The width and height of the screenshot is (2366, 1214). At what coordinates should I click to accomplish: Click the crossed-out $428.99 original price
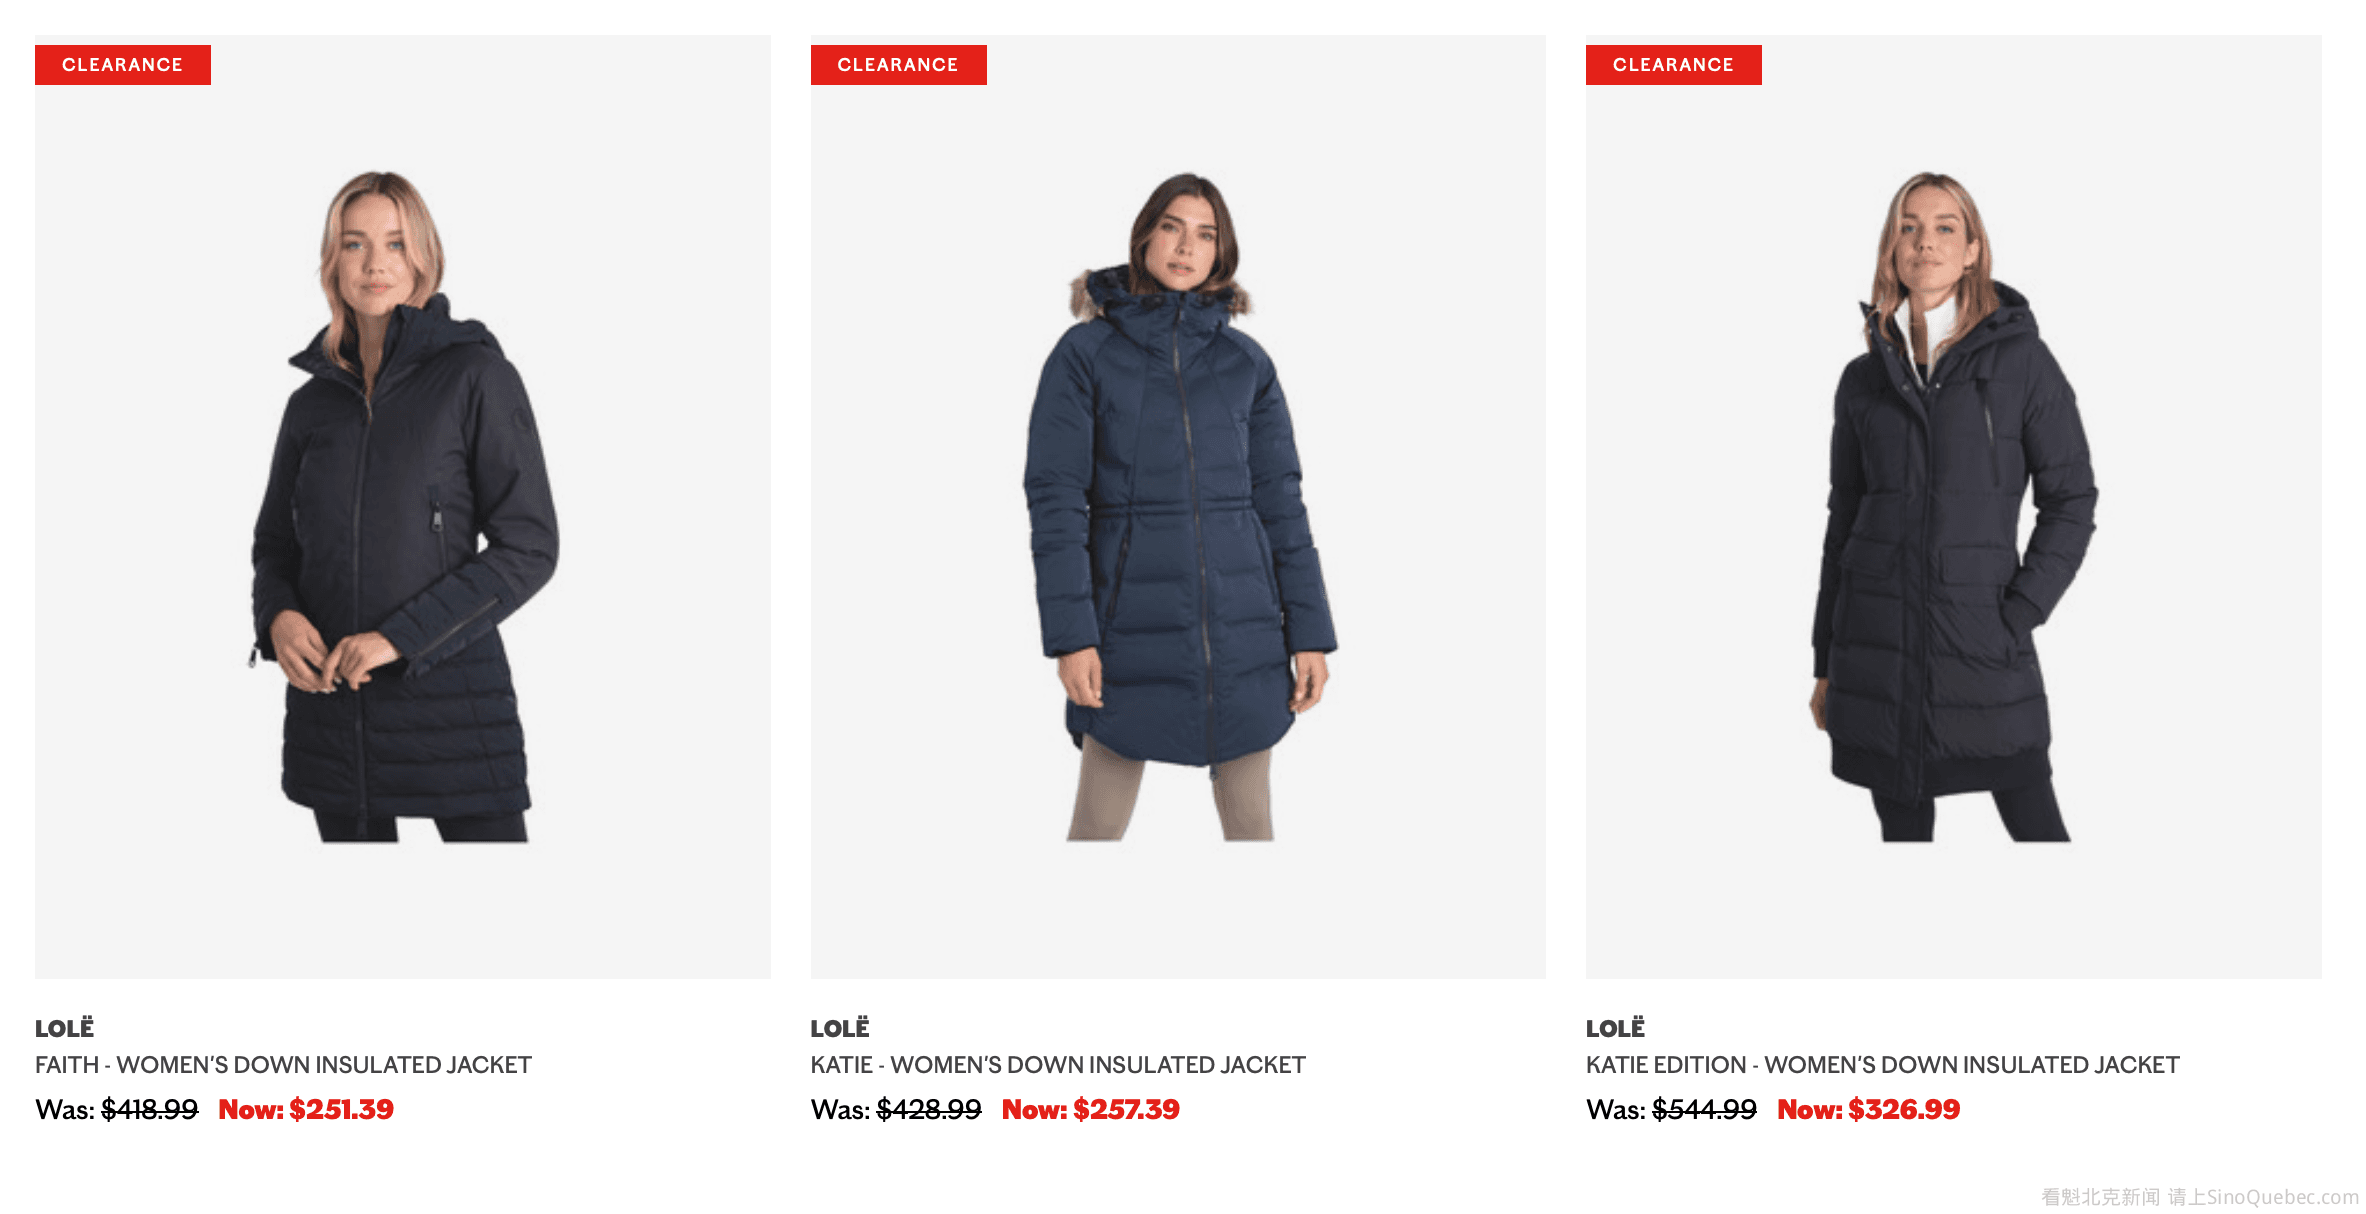[929, 1109]
